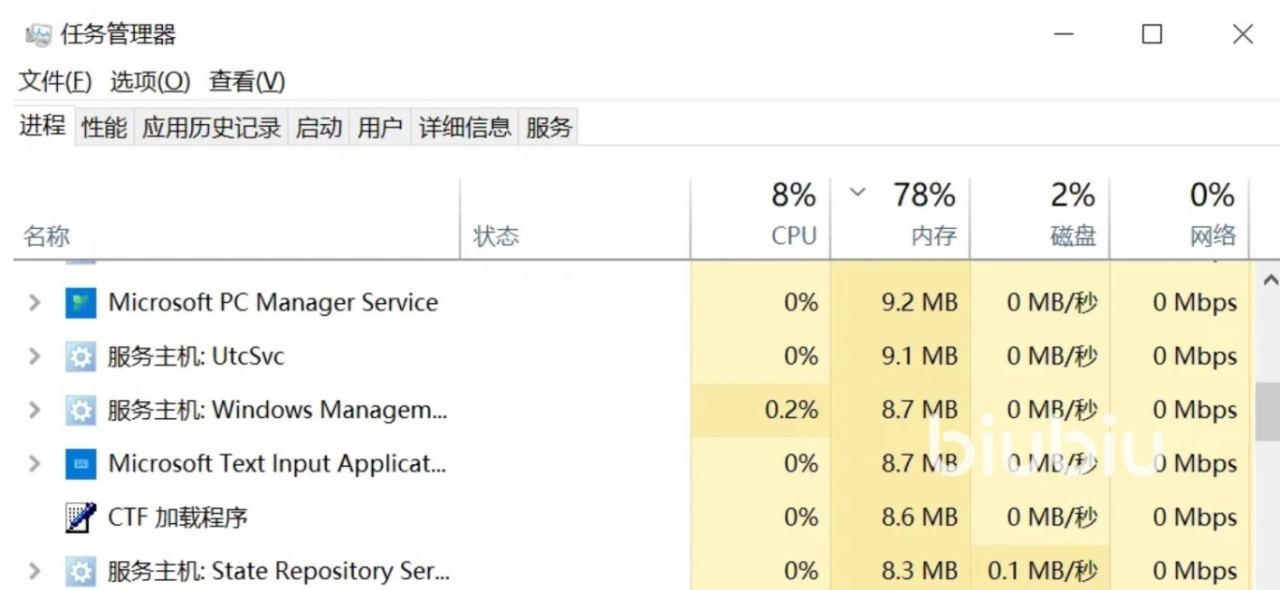Expand the Microsoft Text Input Application row
The width and height of the screenshot is (1280, 590).
click(35, 464)
